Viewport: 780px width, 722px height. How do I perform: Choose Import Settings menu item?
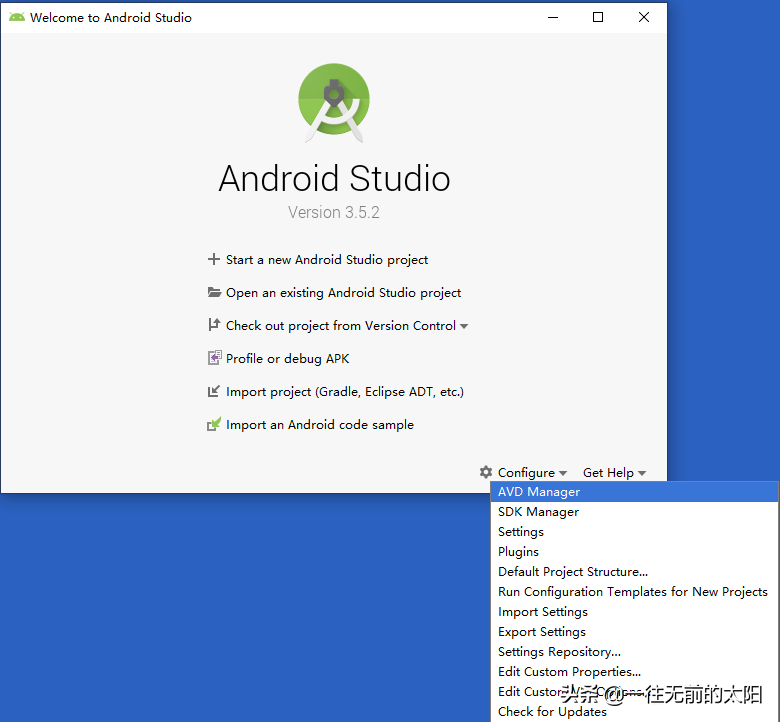[x=634, y=612]
